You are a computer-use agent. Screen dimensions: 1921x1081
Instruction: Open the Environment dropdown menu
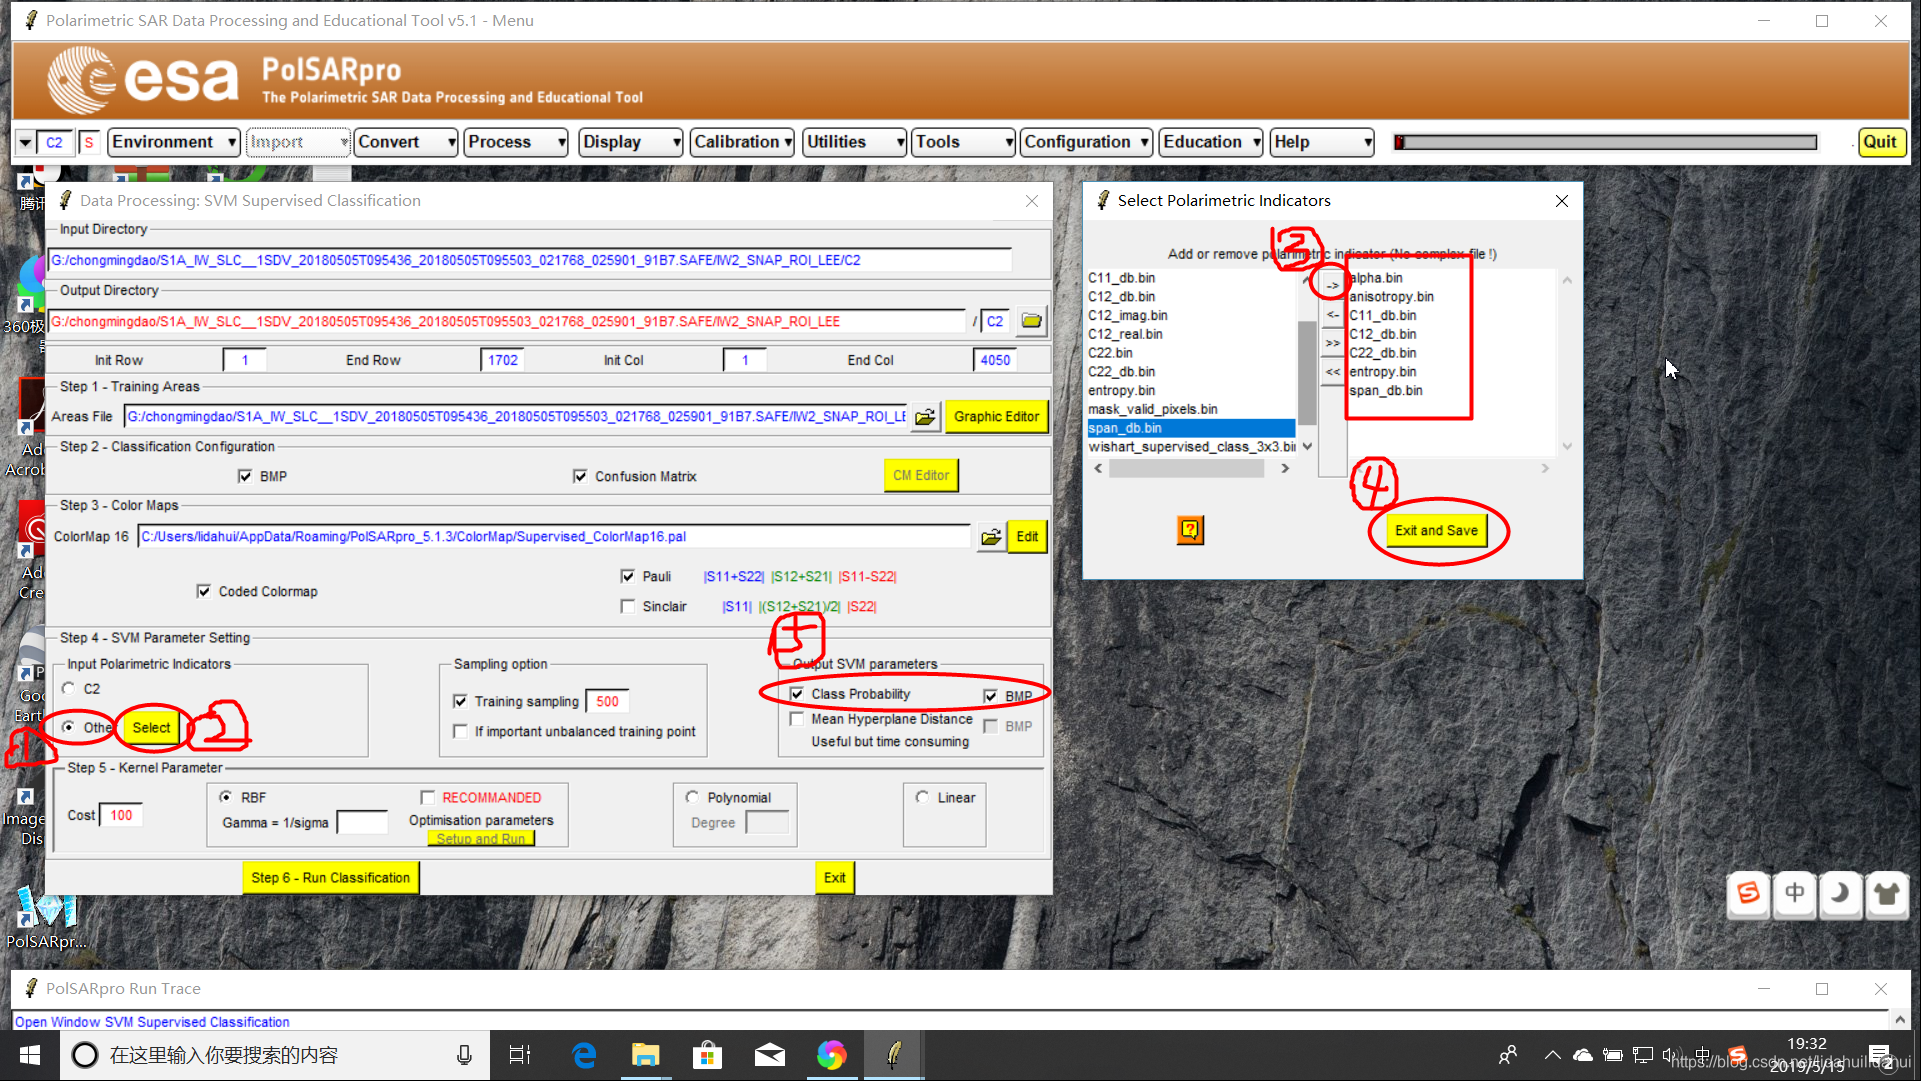click(x=173, y=142)
